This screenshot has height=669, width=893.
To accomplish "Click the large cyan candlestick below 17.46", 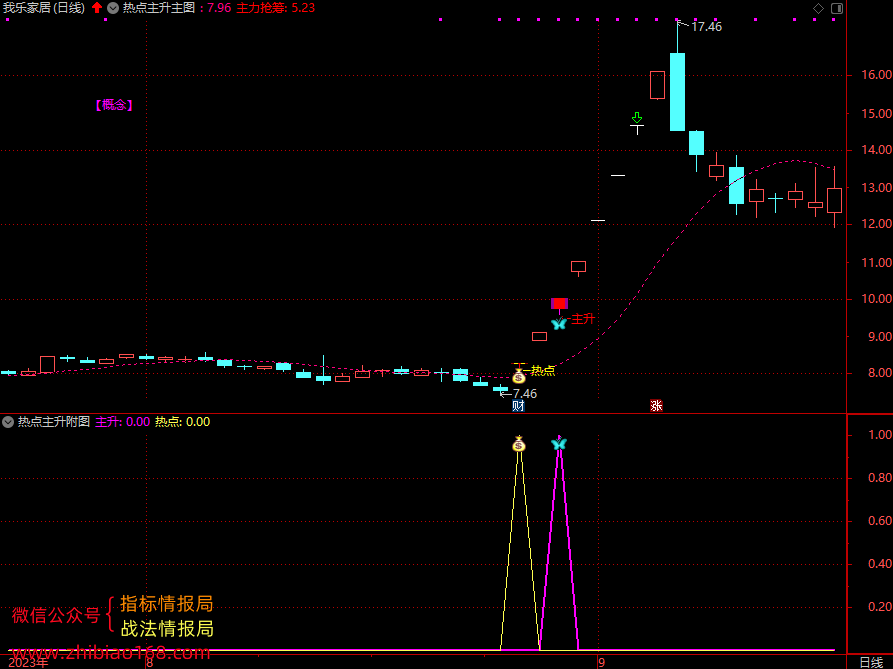I will click(677, 92).
